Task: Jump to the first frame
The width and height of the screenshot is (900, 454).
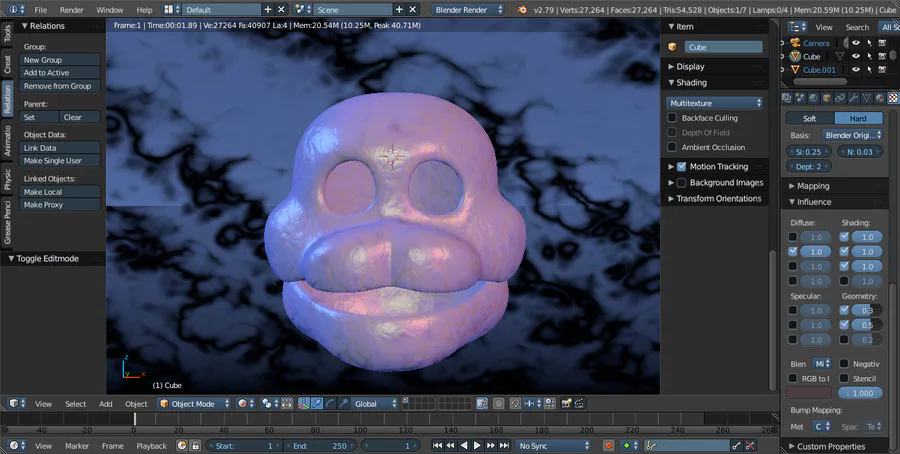Action: [x=437, y=445]
